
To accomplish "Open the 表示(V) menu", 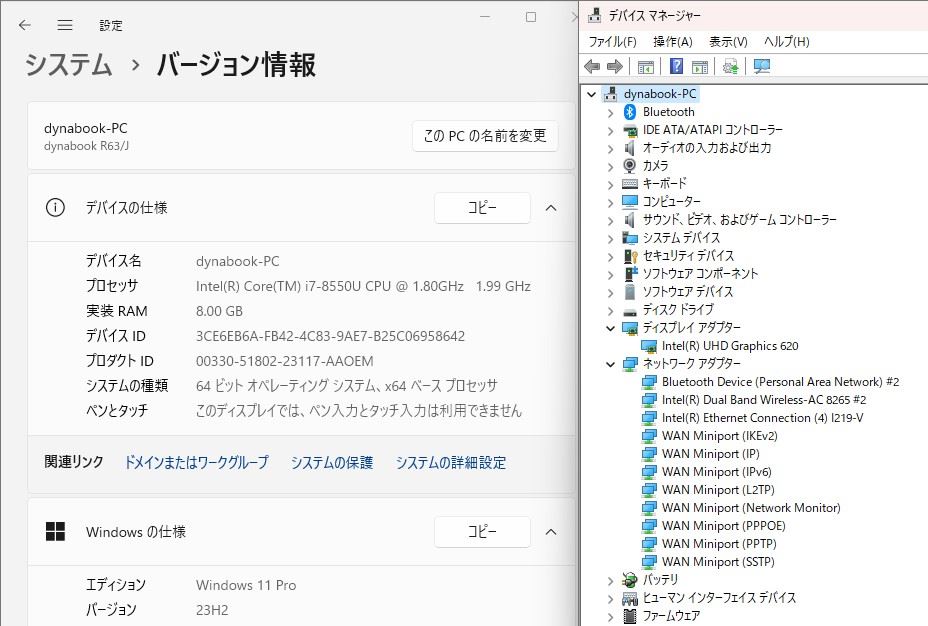I will tap(729, 41).
